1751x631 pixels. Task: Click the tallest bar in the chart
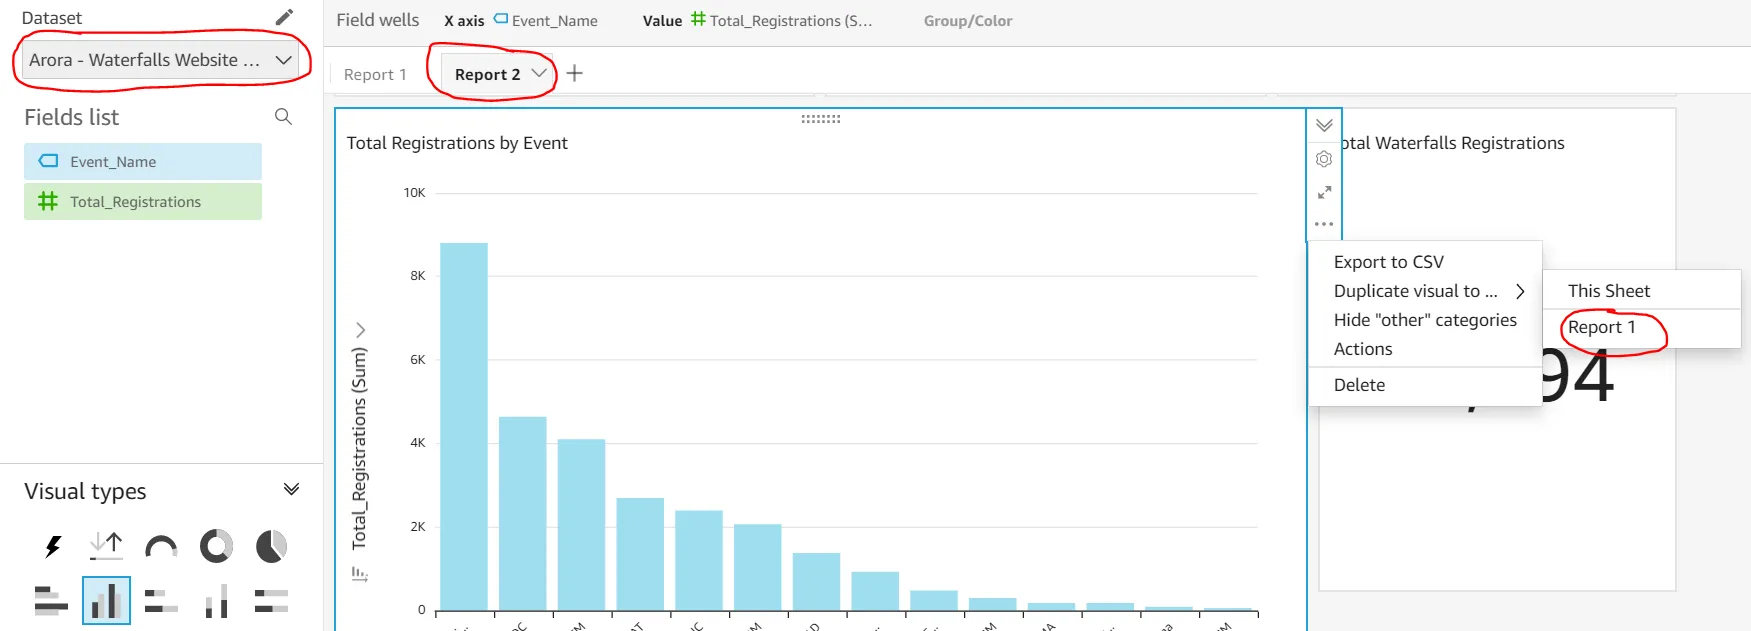point(464,427)
